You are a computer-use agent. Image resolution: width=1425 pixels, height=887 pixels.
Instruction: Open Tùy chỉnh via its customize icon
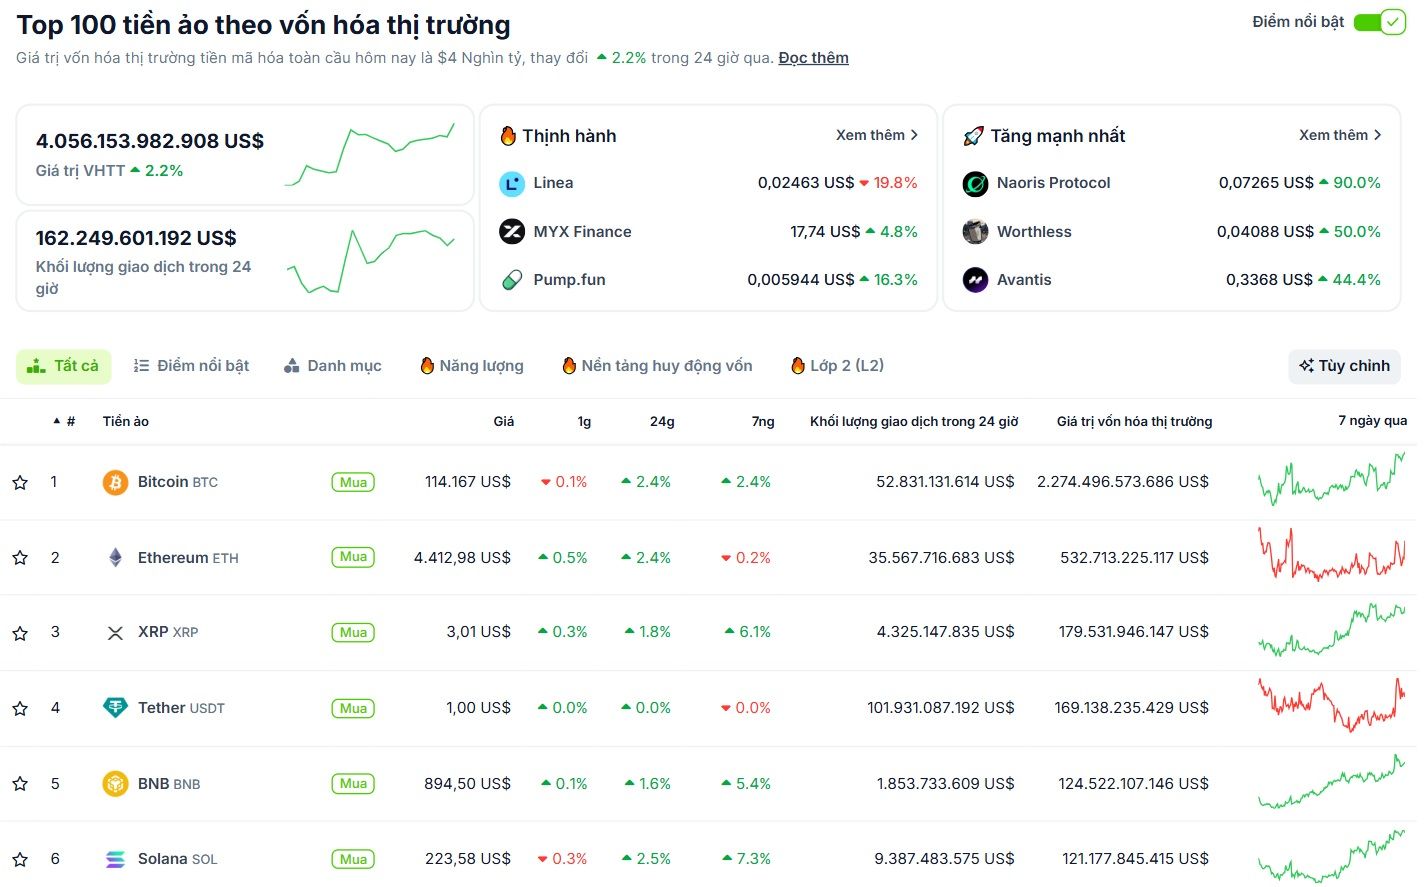tap(1343, 366)
